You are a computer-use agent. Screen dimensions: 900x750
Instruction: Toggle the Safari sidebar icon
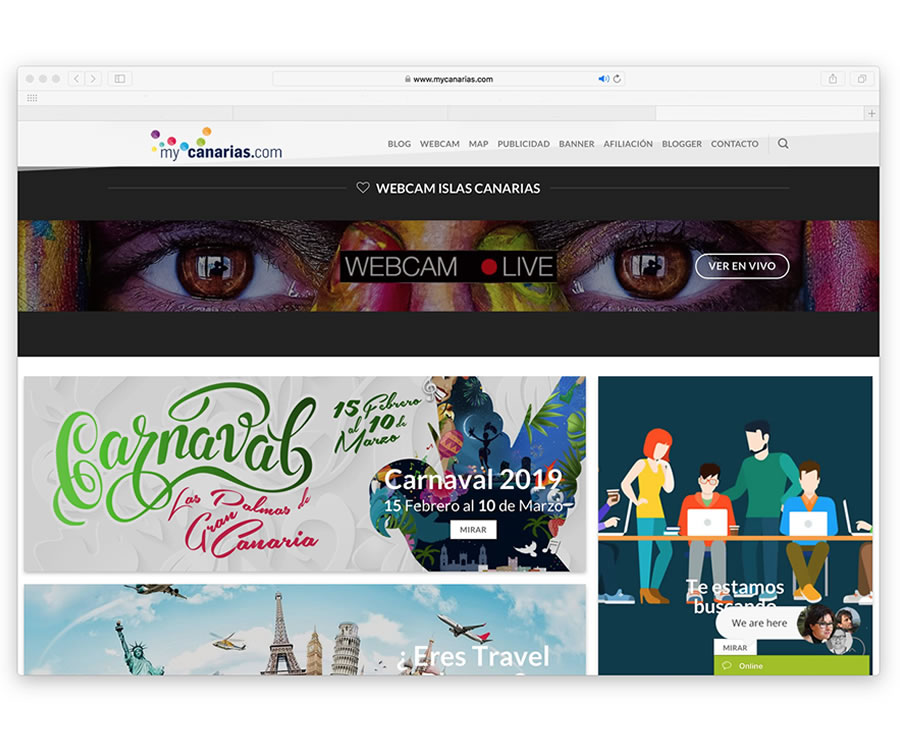tap(120, 79)
